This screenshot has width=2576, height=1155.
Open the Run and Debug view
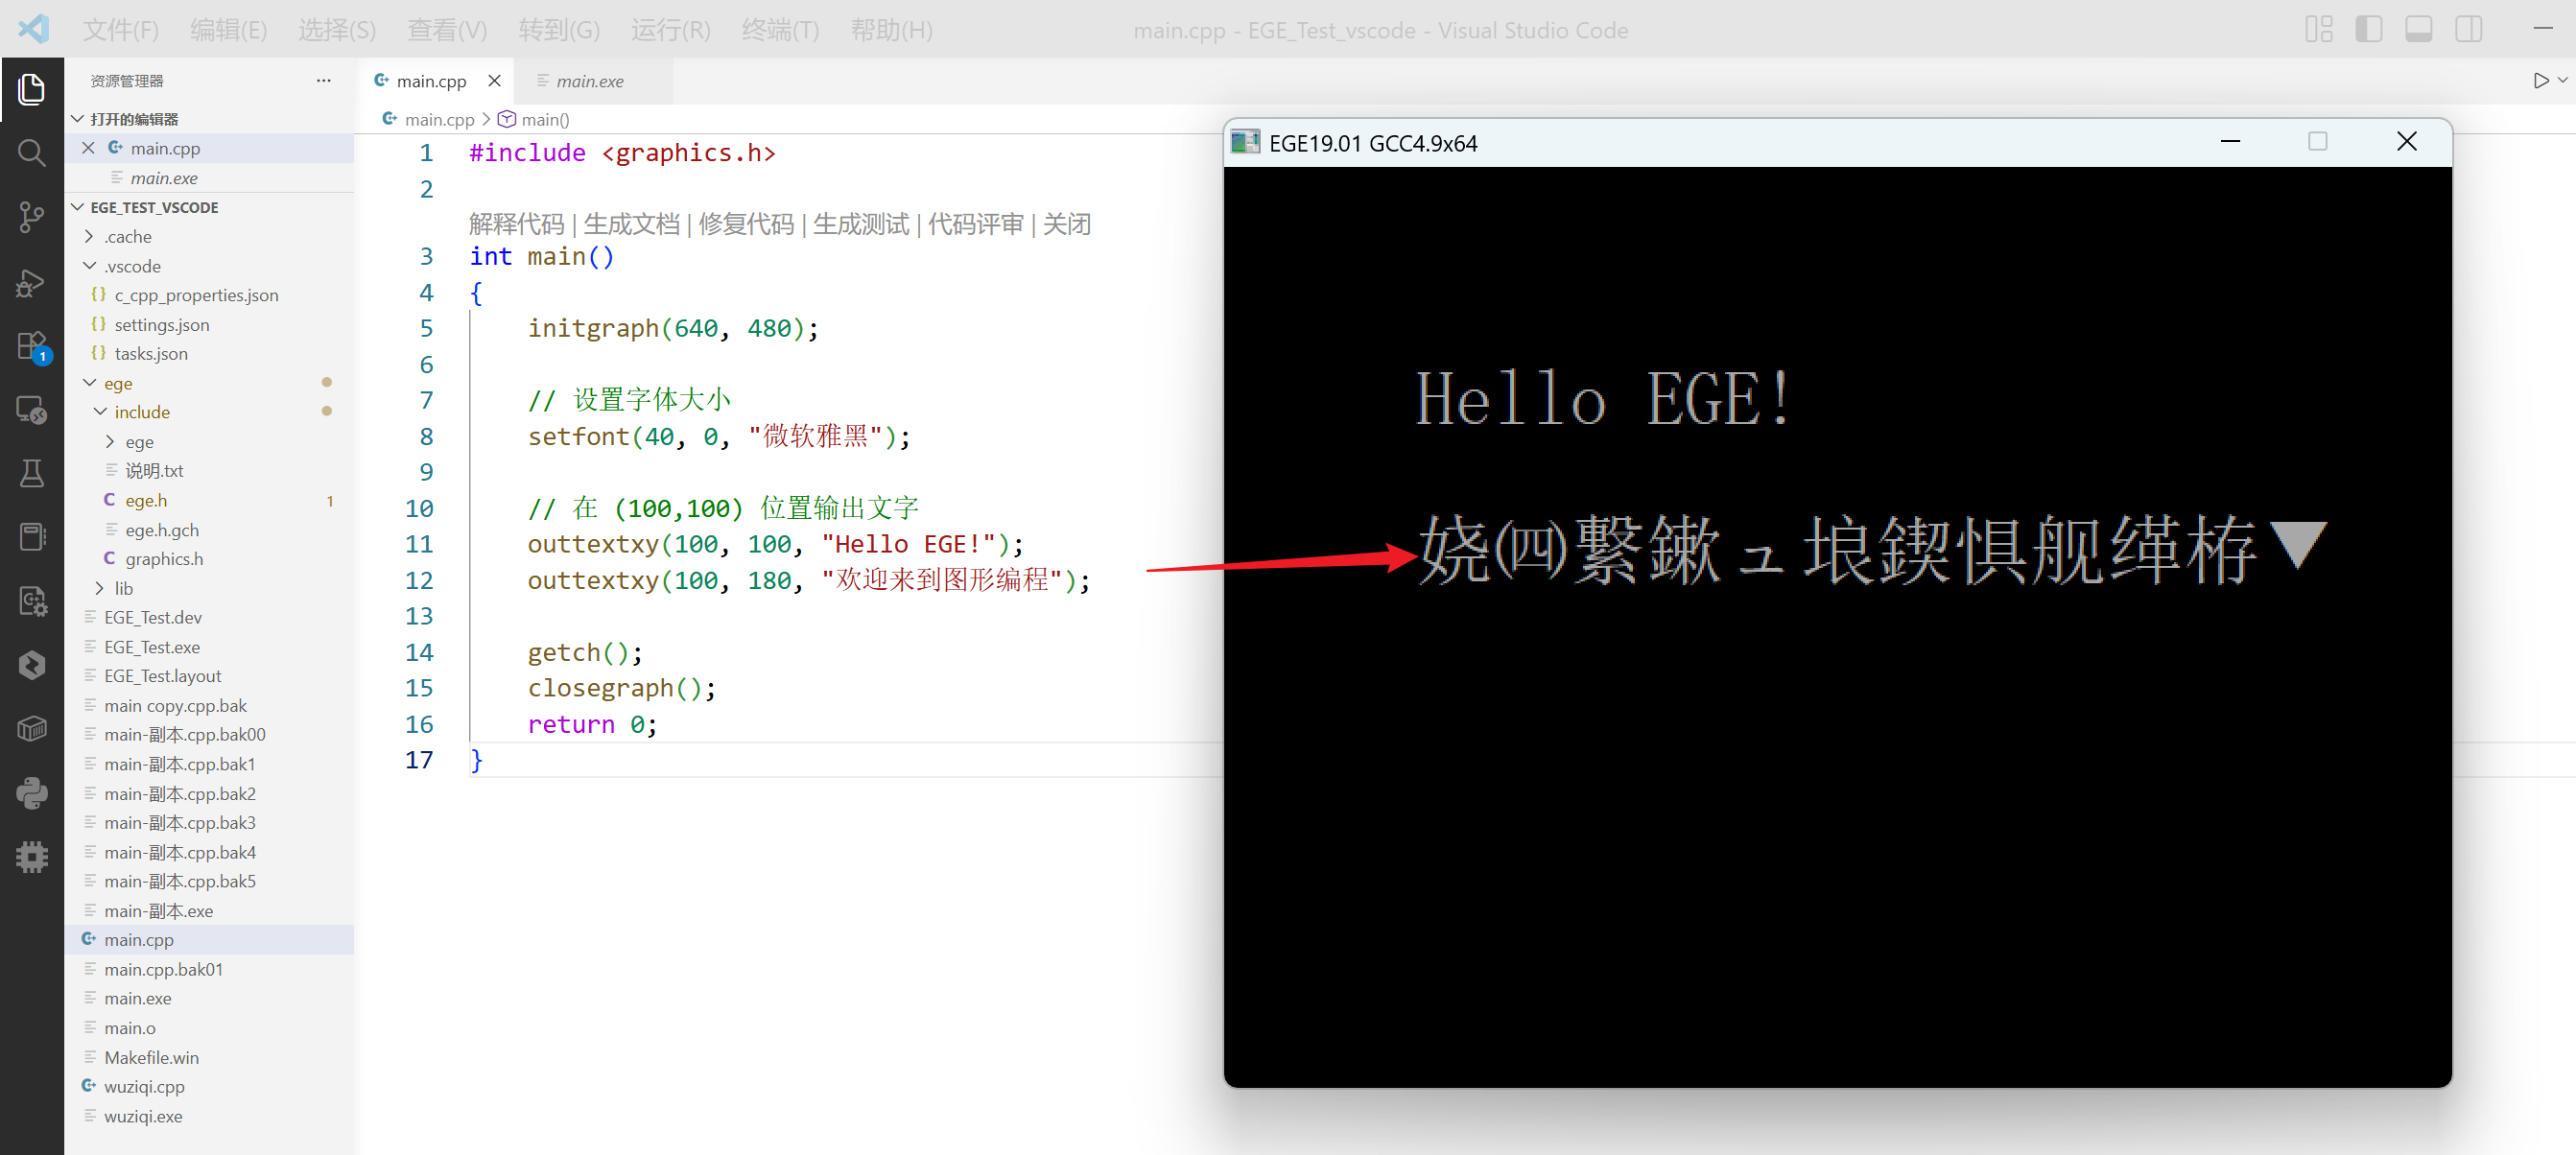[x=31, y=284]
